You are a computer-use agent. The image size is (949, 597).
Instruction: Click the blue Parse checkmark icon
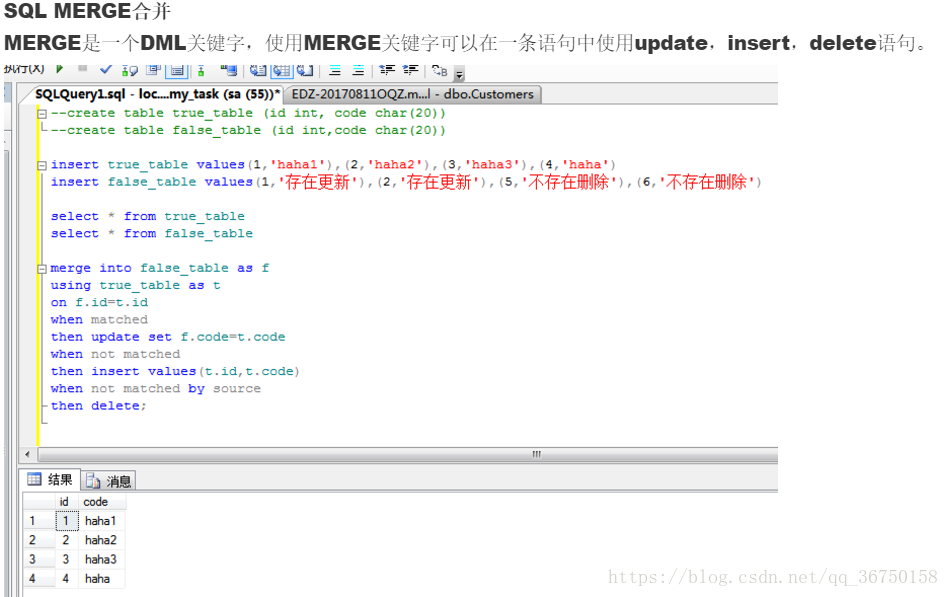click(106, 69)
